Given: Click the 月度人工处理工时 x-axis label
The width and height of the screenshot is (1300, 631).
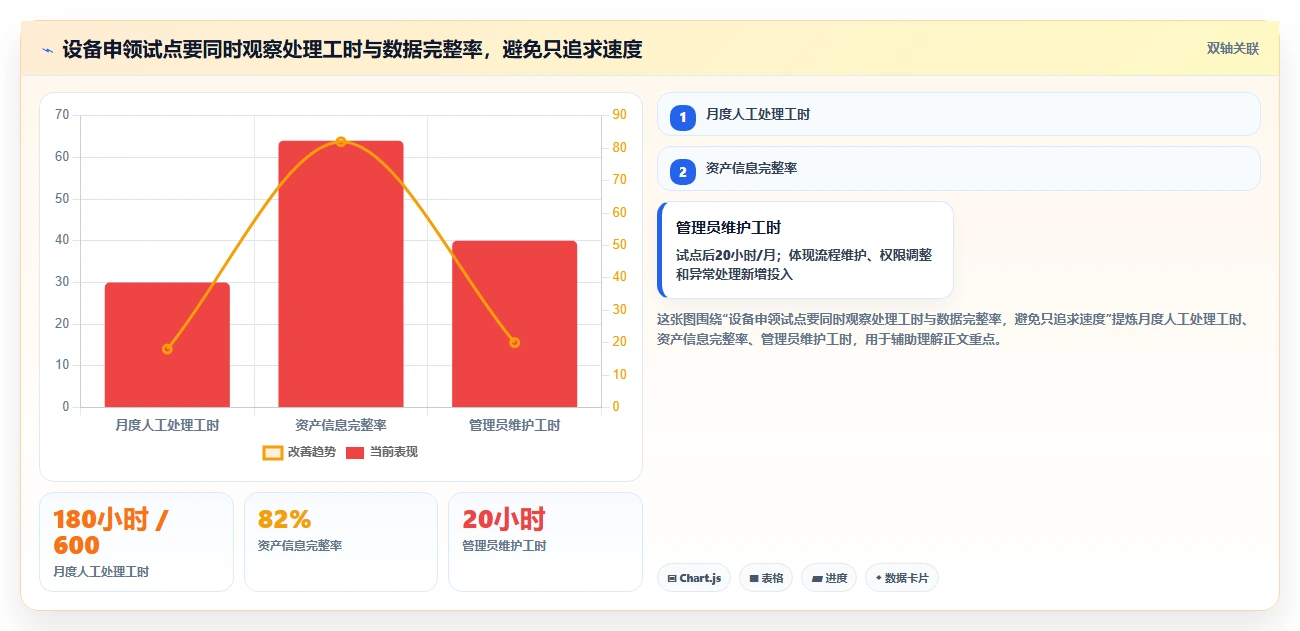Looking at the screenshot, I should pos(167,425).
